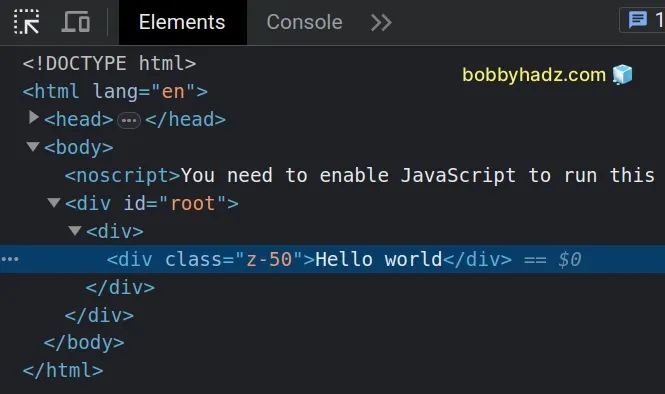Click the closing </head> tag text
The height and width of the screenshot is (394, 665).
click(185, 120)
